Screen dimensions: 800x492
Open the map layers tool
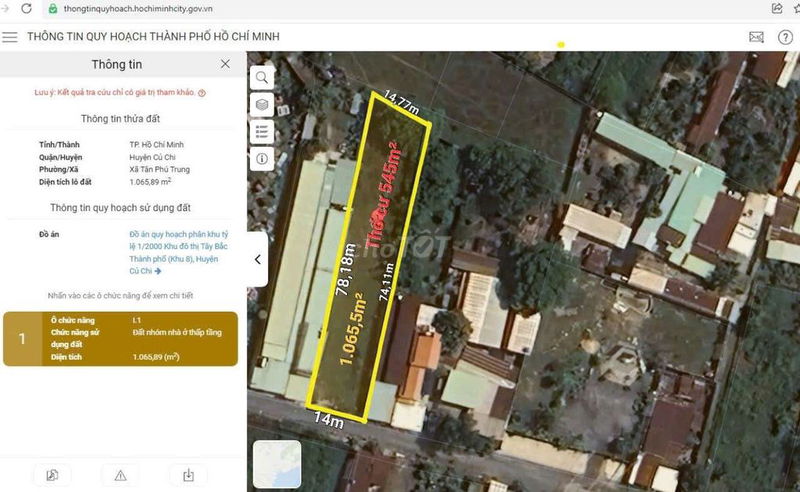262,104
